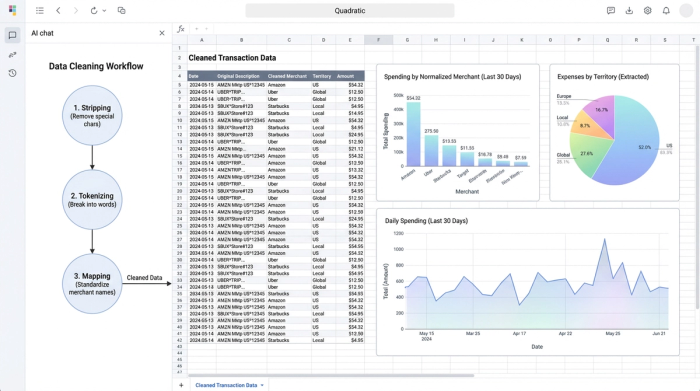
Task: Click the Stripping workflow node
Action: click(92, 115)
